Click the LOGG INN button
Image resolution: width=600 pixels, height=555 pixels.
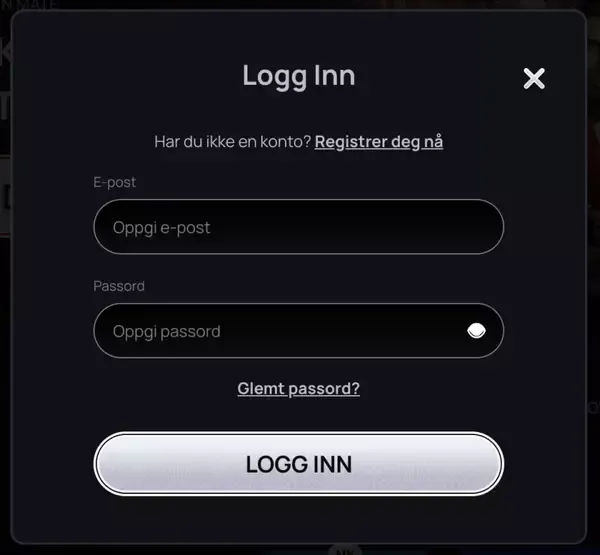pos(298,464)
